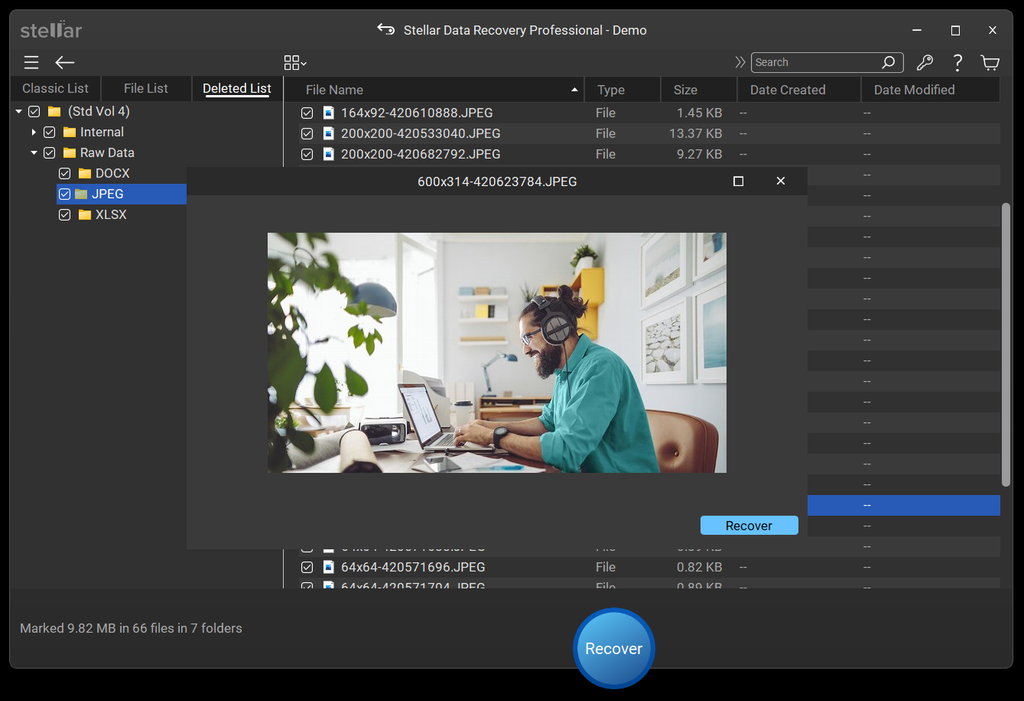Toggle the JPEG folder checkbox
The height and width of the screenshot is (701, 1024).
coord(65,194)
